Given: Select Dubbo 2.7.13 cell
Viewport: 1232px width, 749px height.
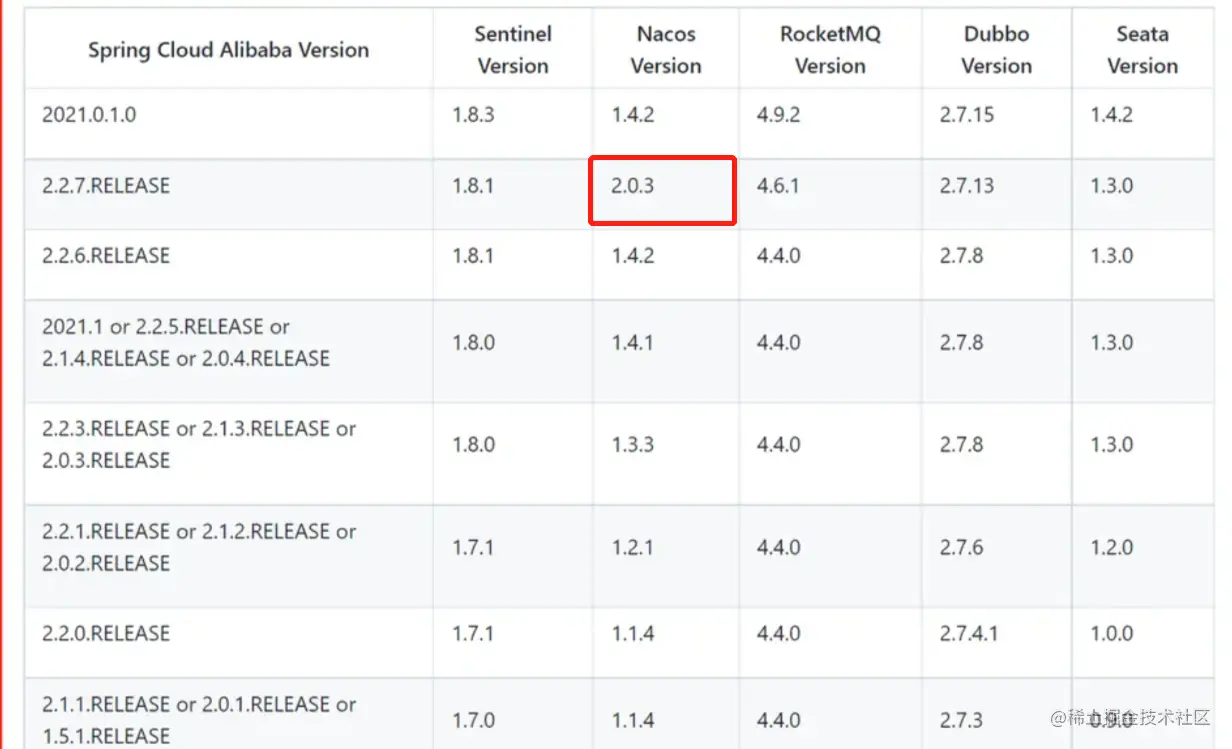Looking at the screenshot, I should pos(996,194).
